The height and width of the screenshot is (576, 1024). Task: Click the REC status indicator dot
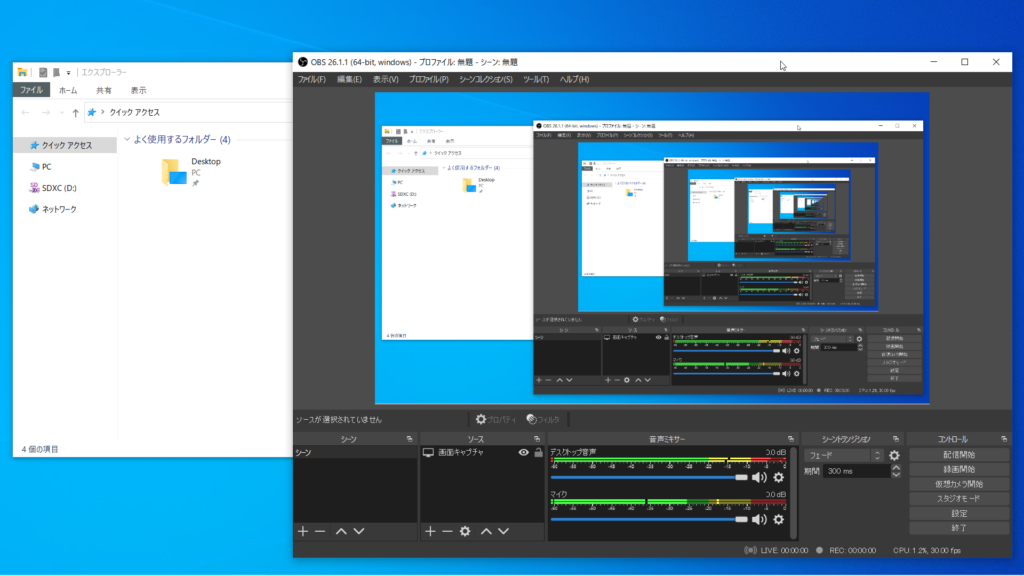coord(820,550)
